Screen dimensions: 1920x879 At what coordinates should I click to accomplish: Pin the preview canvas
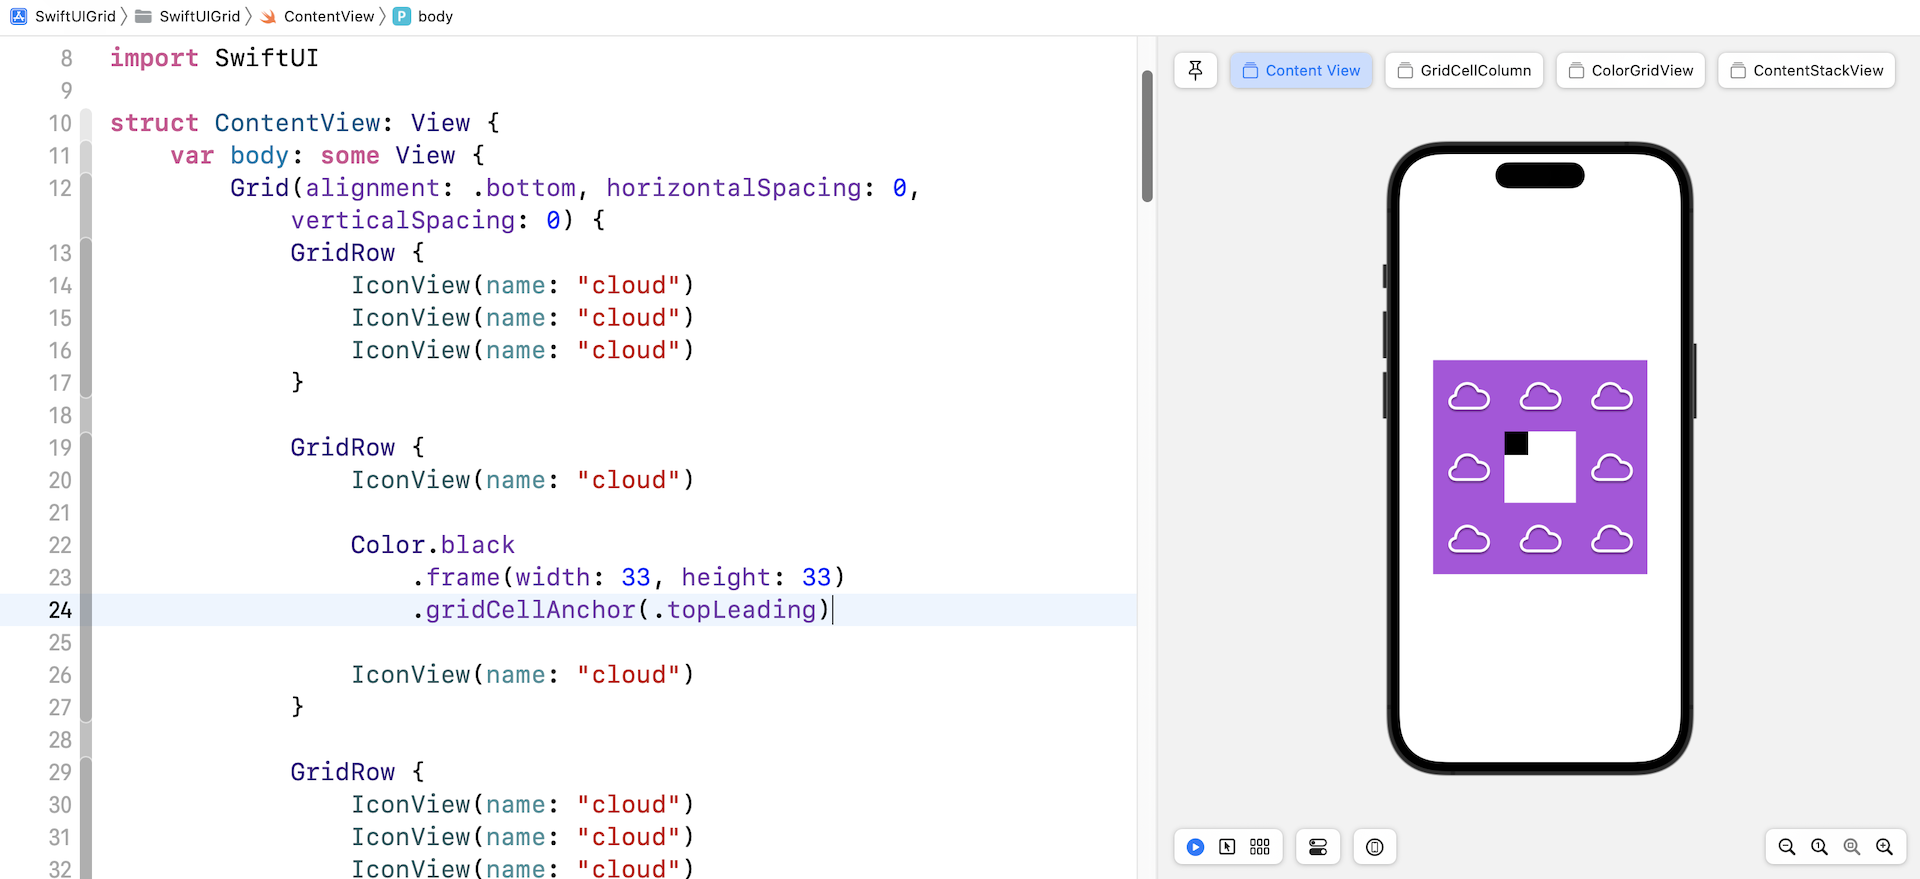tap(1195, 70)
